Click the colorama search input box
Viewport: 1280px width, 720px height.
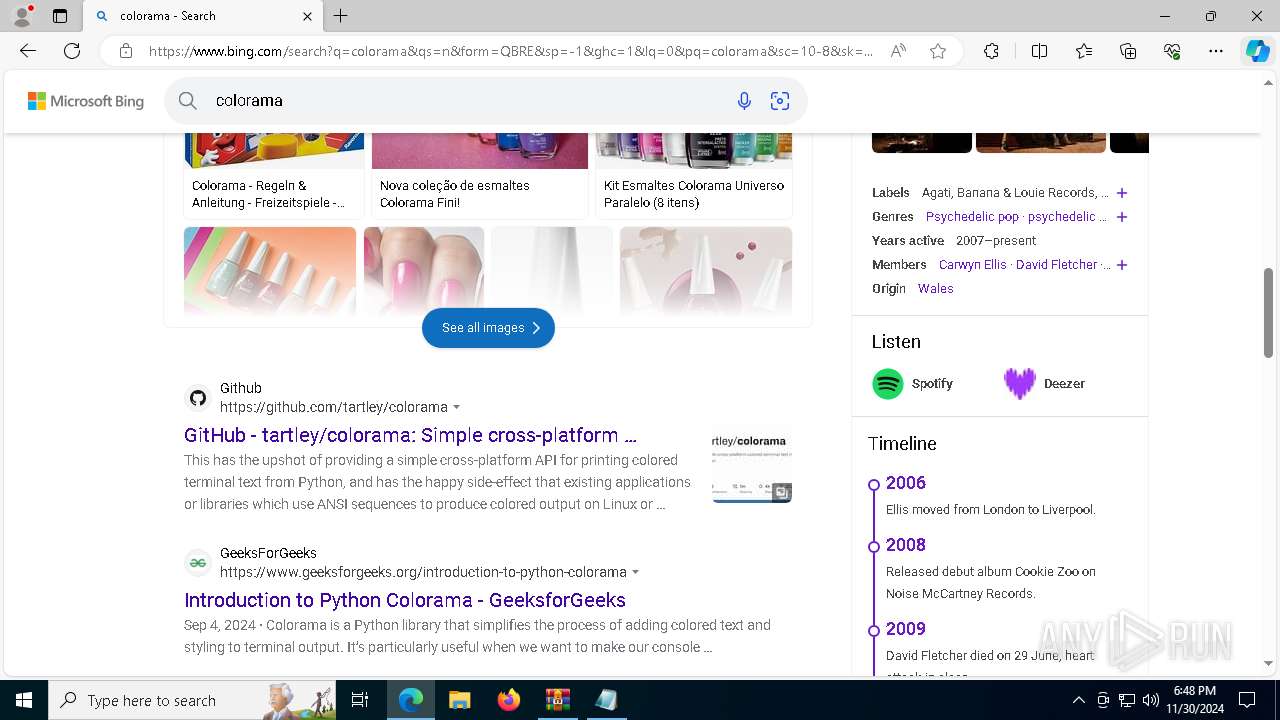tap(465, 100)
